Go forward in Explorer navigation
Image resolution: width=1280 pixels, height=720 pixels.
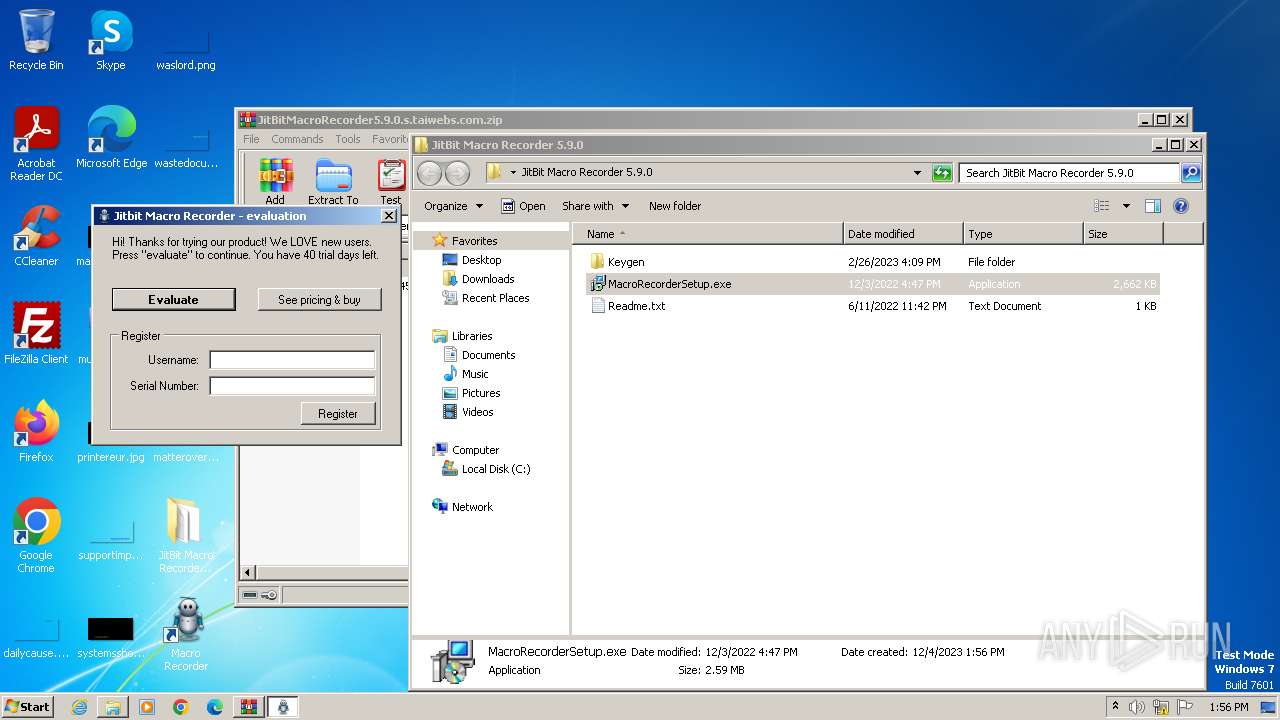(457, 173)
